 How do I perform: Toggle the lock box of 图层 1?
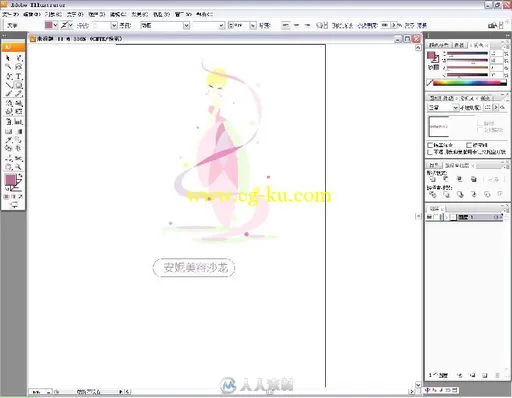[436, 217]
